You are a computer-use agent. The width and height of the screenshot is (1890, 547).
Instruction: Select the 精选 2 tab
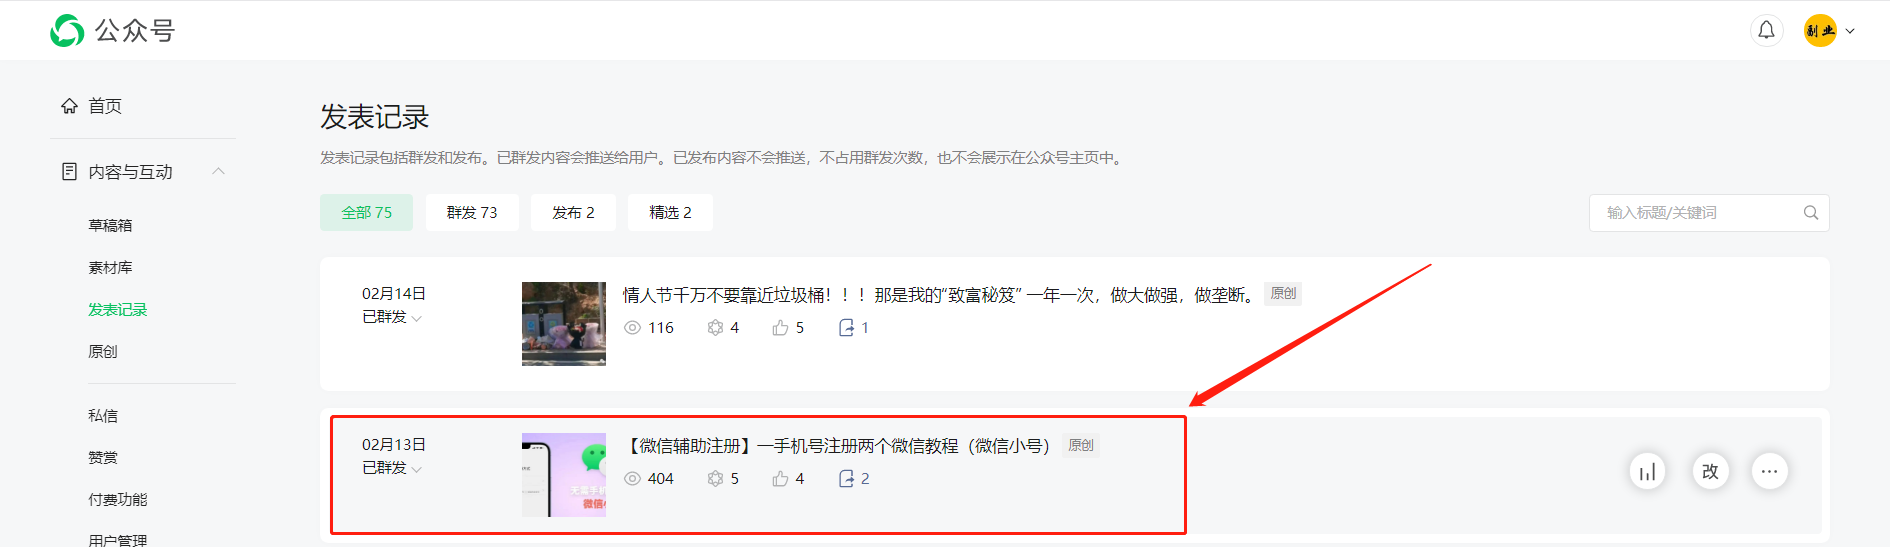click(670, 212)
